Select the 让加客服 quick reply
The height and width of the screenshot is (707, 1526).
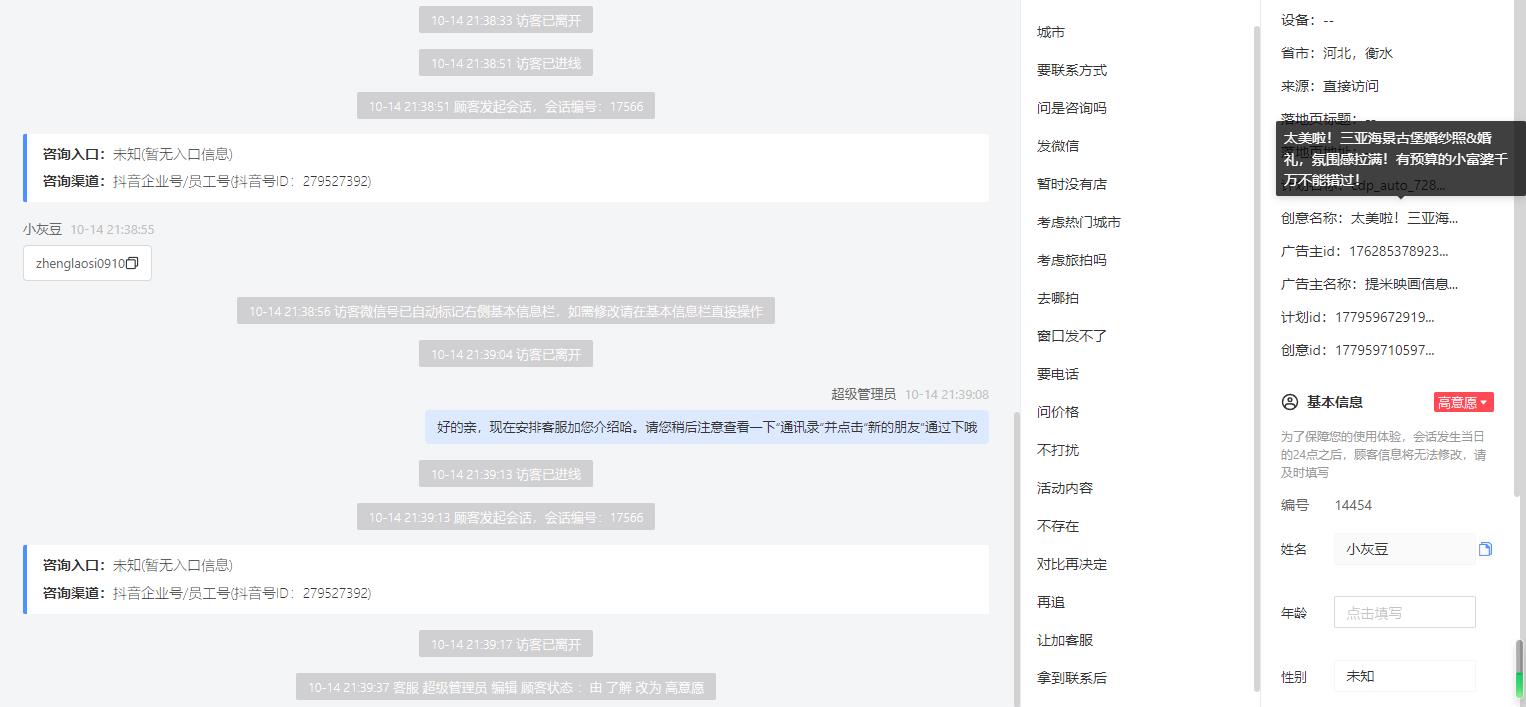[1065, 640]
